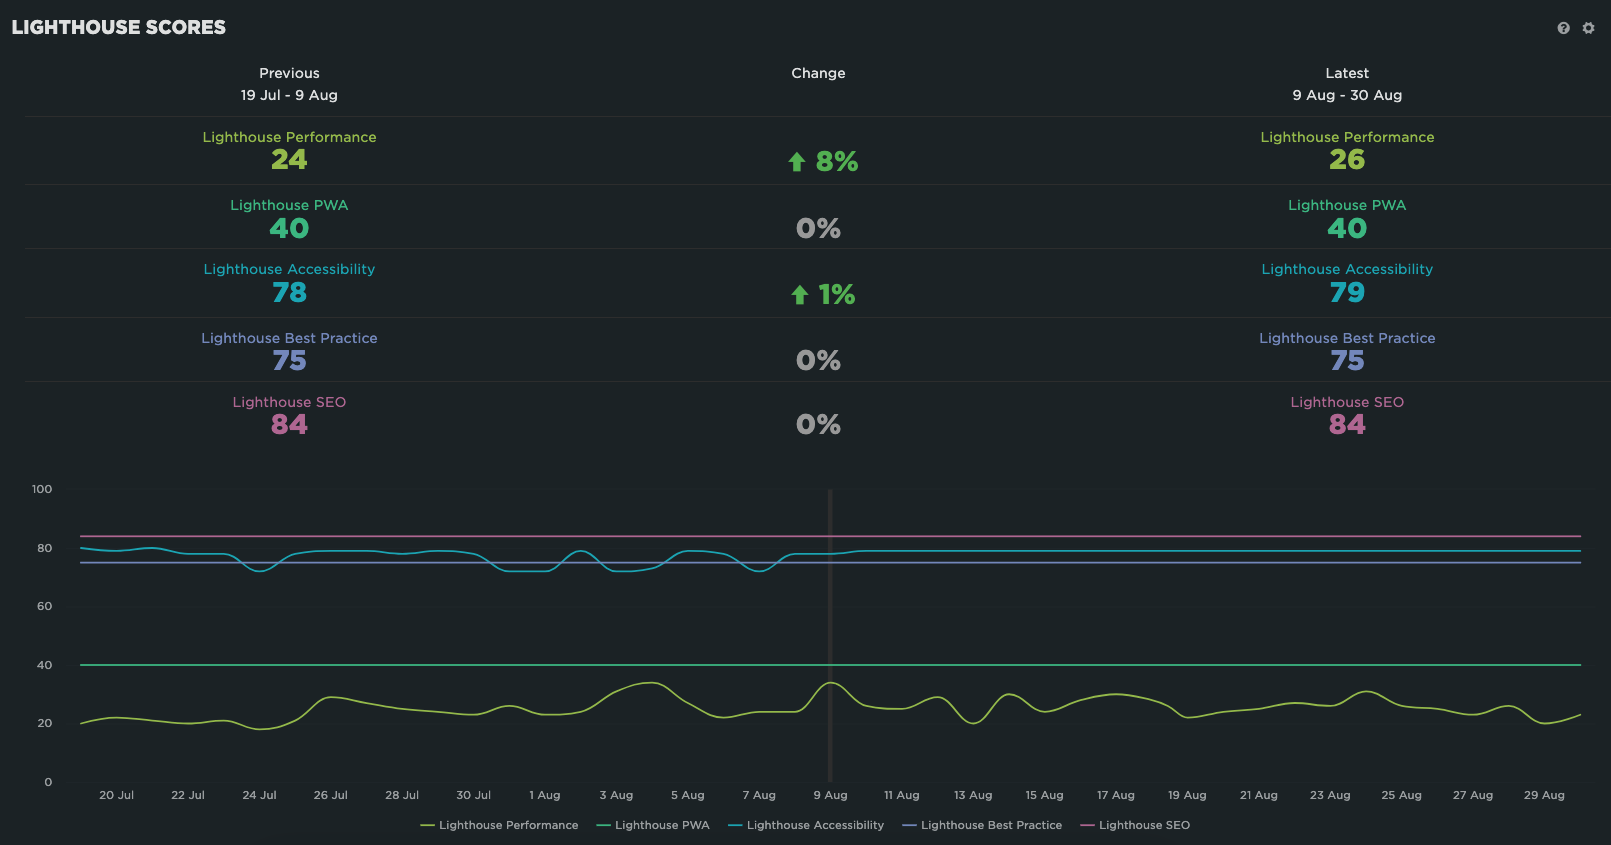
Task: Open the help question mark icon
Action: click(1563, 28)
